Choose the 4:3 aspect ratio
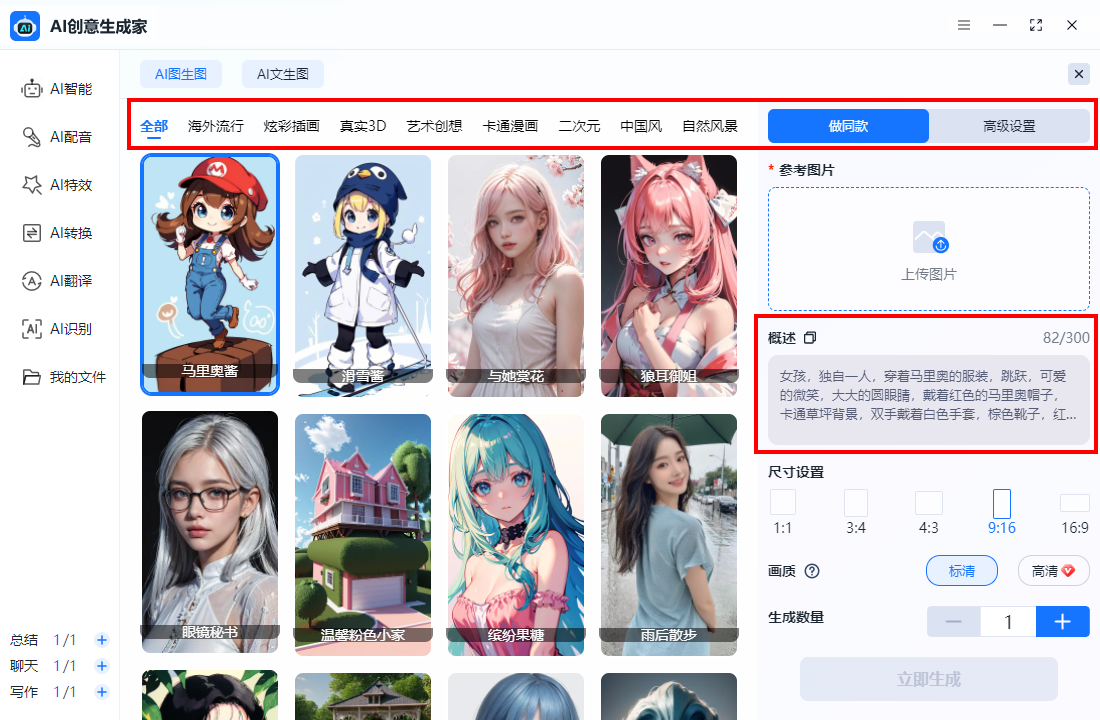 (929, 513)
